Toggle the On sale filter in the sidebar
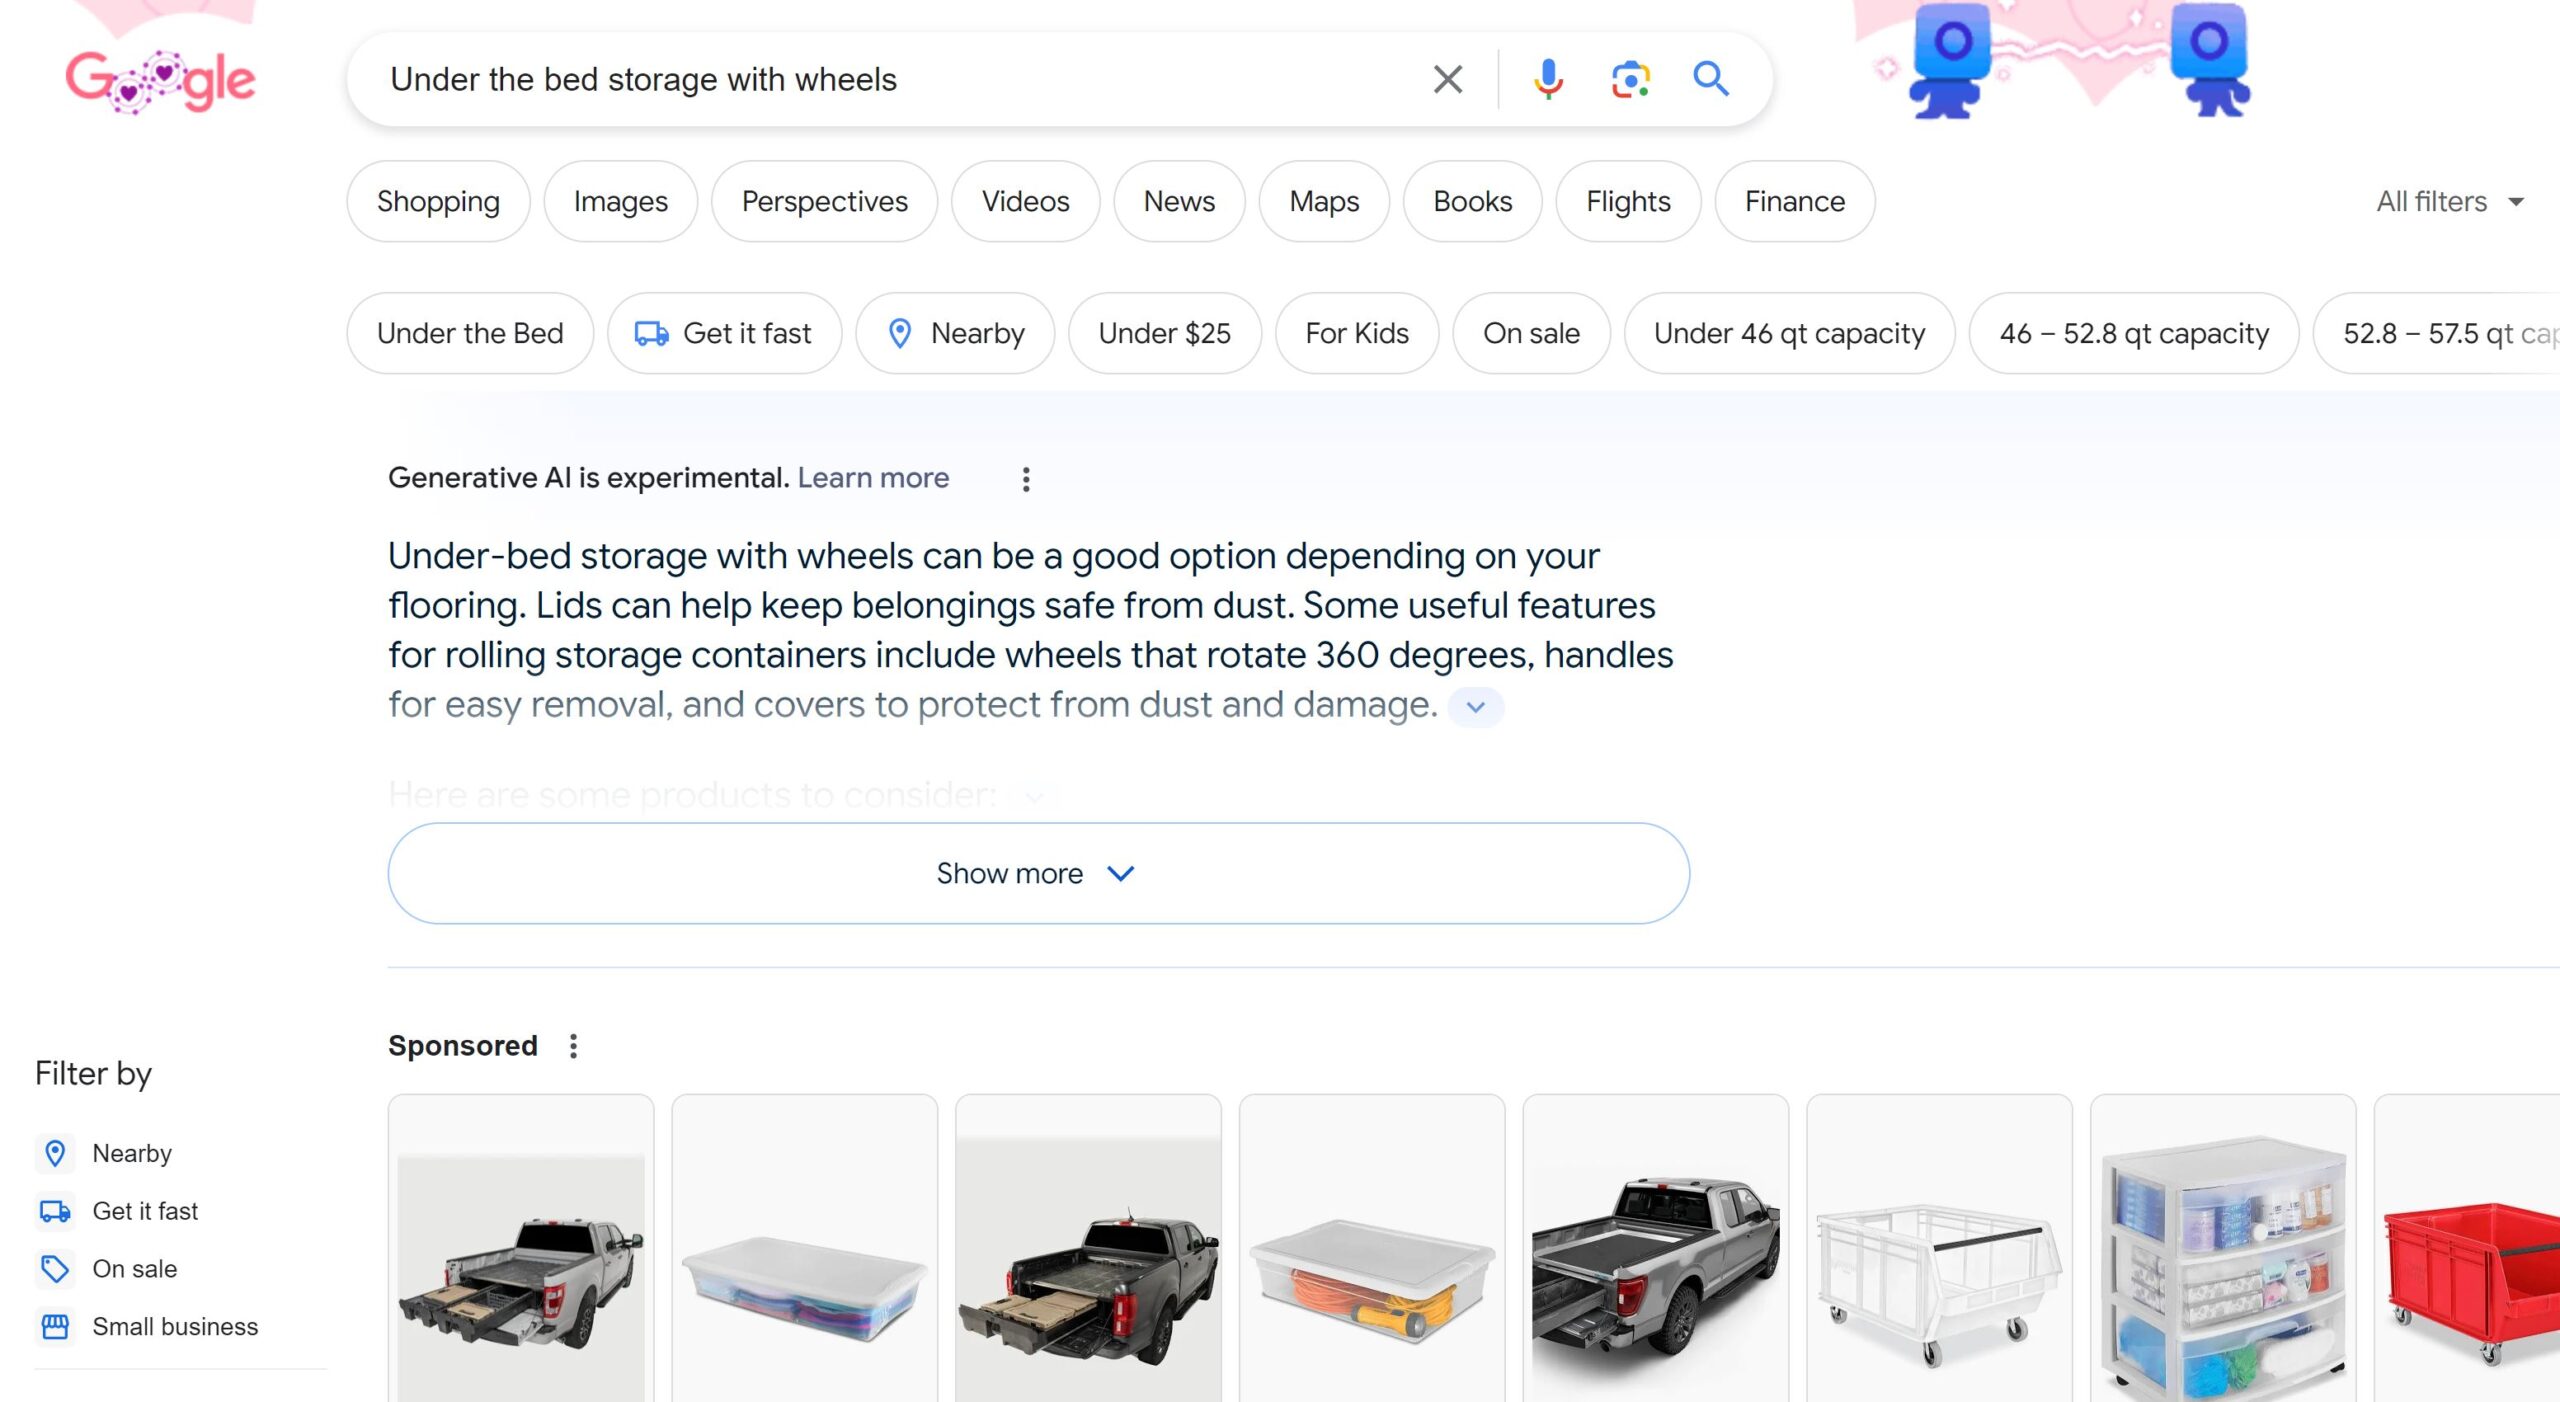This screenshot has height=1402, width=2560. [134, 1269]
